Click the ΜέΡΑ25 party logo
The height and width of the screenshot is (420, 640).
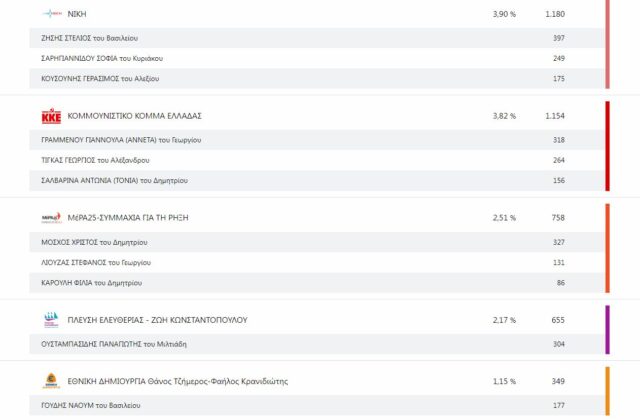(52, 218)
